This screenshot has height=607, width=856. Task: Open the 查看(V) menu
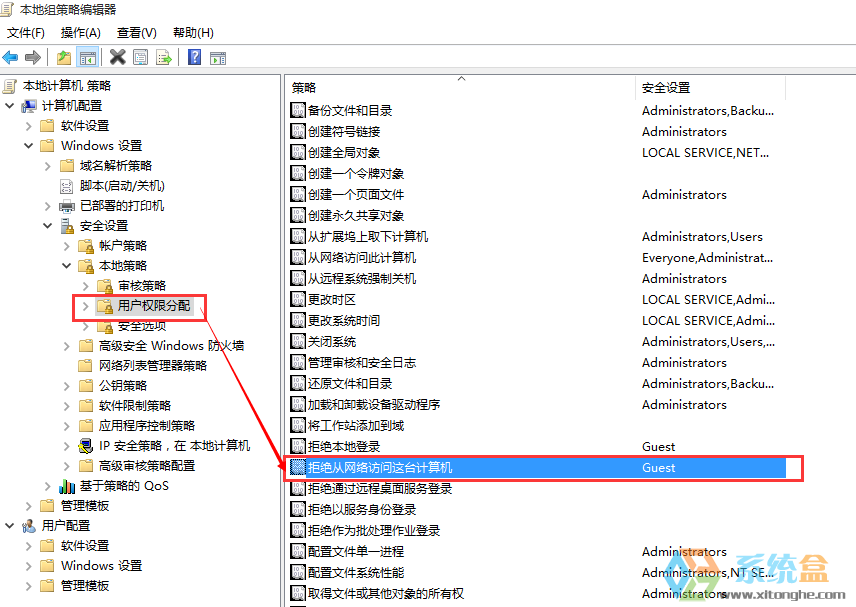click(x=136, y=33)
